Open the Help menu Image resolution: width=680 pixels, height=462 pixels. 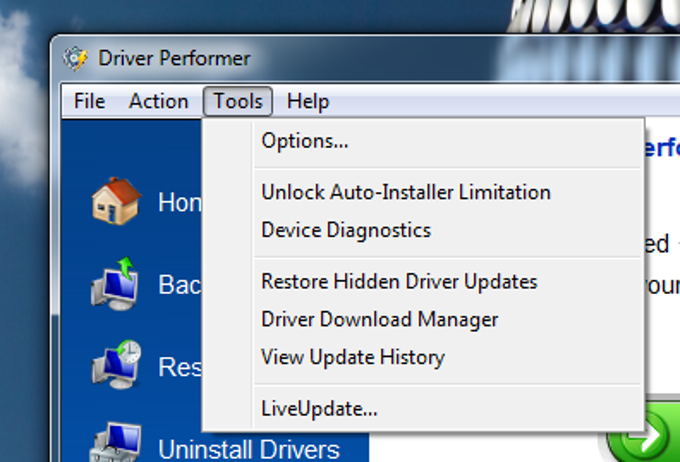click(308, 102)
